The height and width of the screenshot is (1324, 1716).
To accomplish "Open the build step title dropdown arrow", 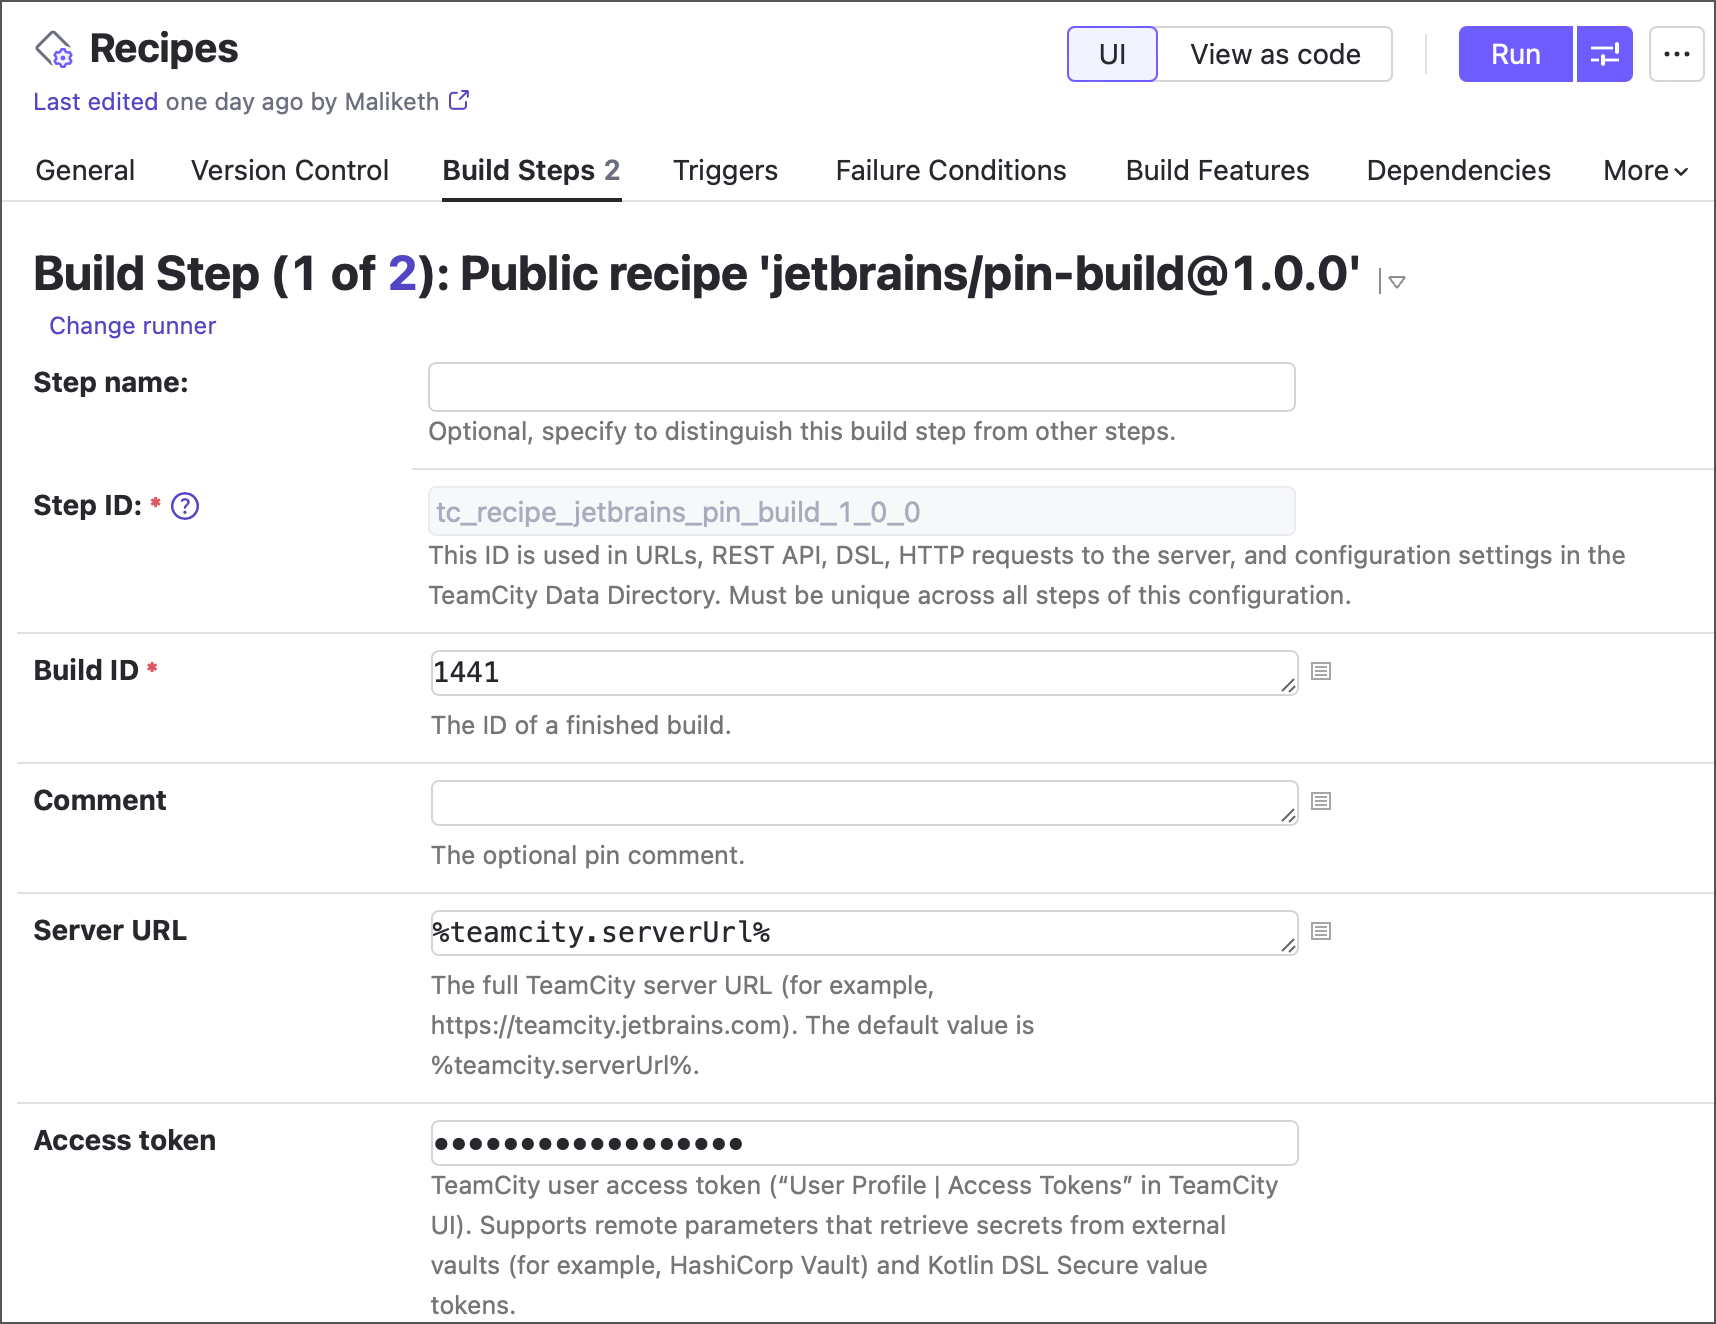I will (1395, 282).
